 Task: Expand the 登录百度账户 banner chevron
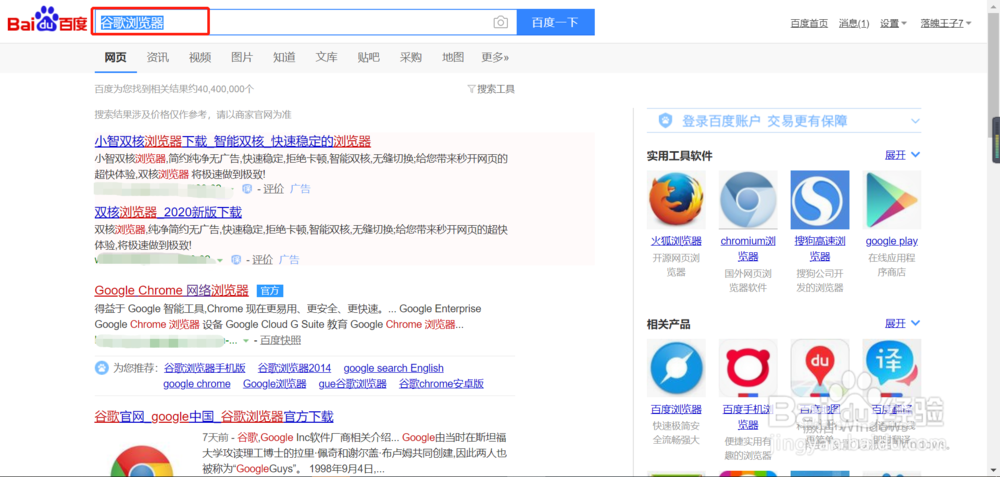pos(915,121)
